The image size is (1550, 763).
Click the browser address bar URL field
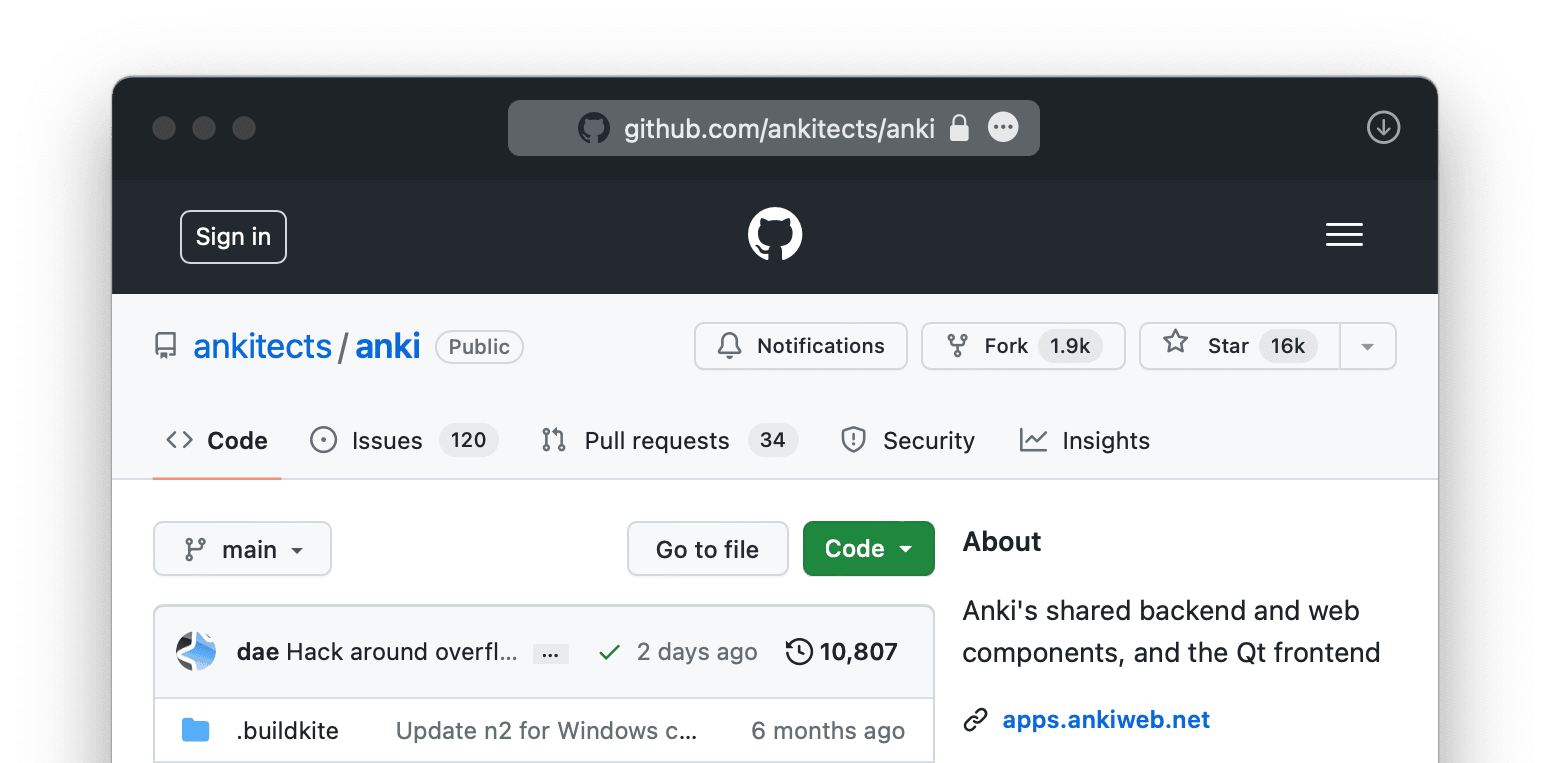pos(774,128)
